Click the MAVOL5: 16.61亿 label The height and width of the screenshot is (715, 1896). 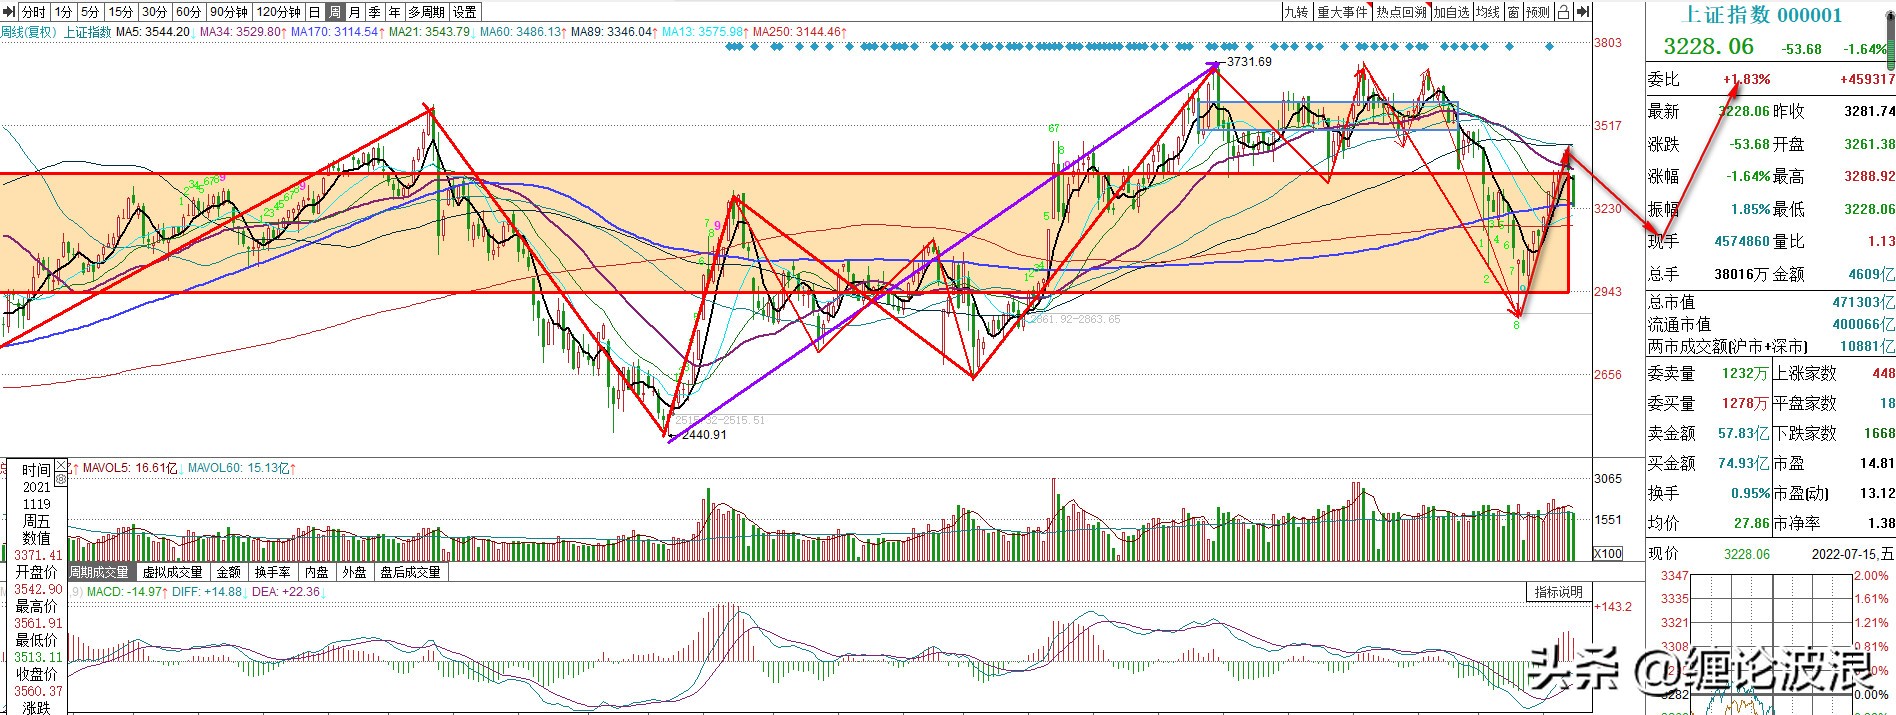(129, 468)
